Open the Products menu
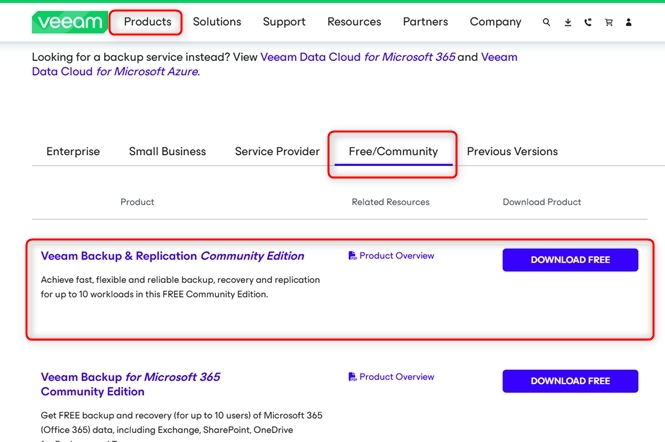 [x=147, y=22]
